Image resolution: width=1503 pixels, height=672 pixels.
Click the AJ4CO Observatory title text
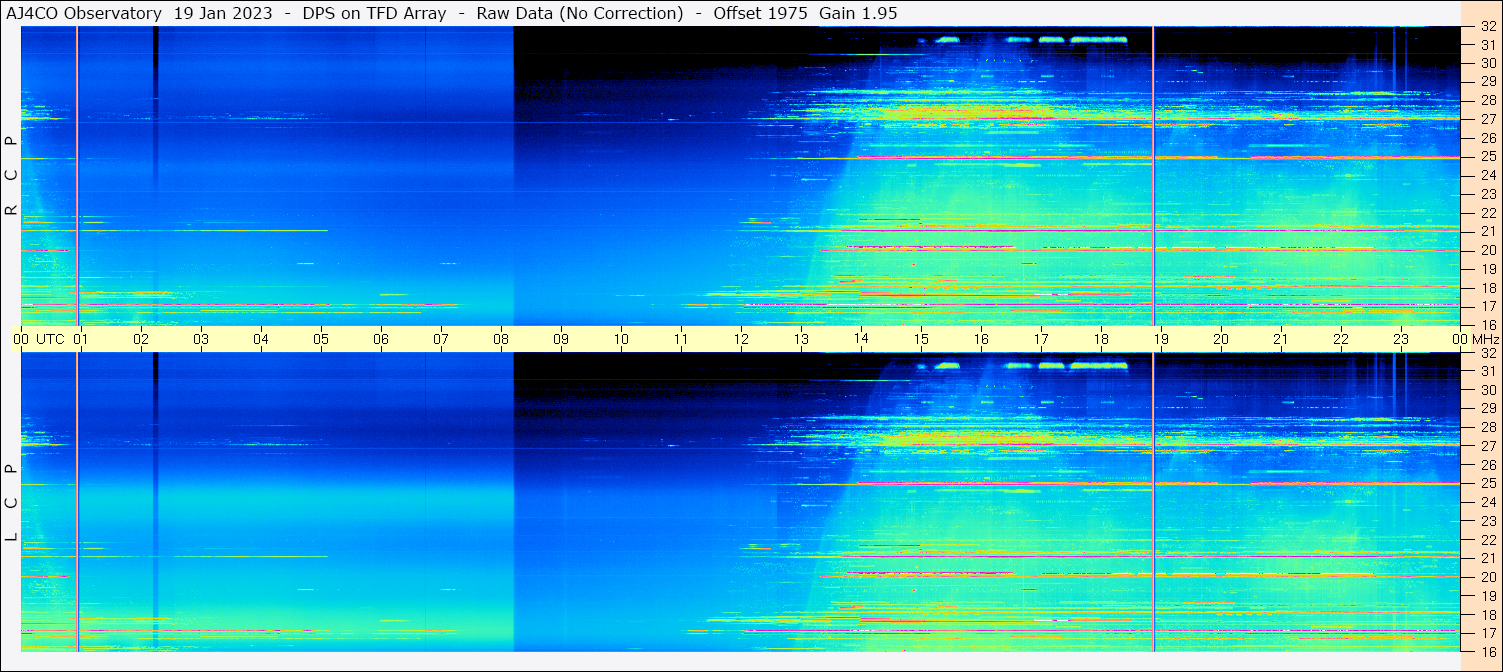(x=84, y=13)
